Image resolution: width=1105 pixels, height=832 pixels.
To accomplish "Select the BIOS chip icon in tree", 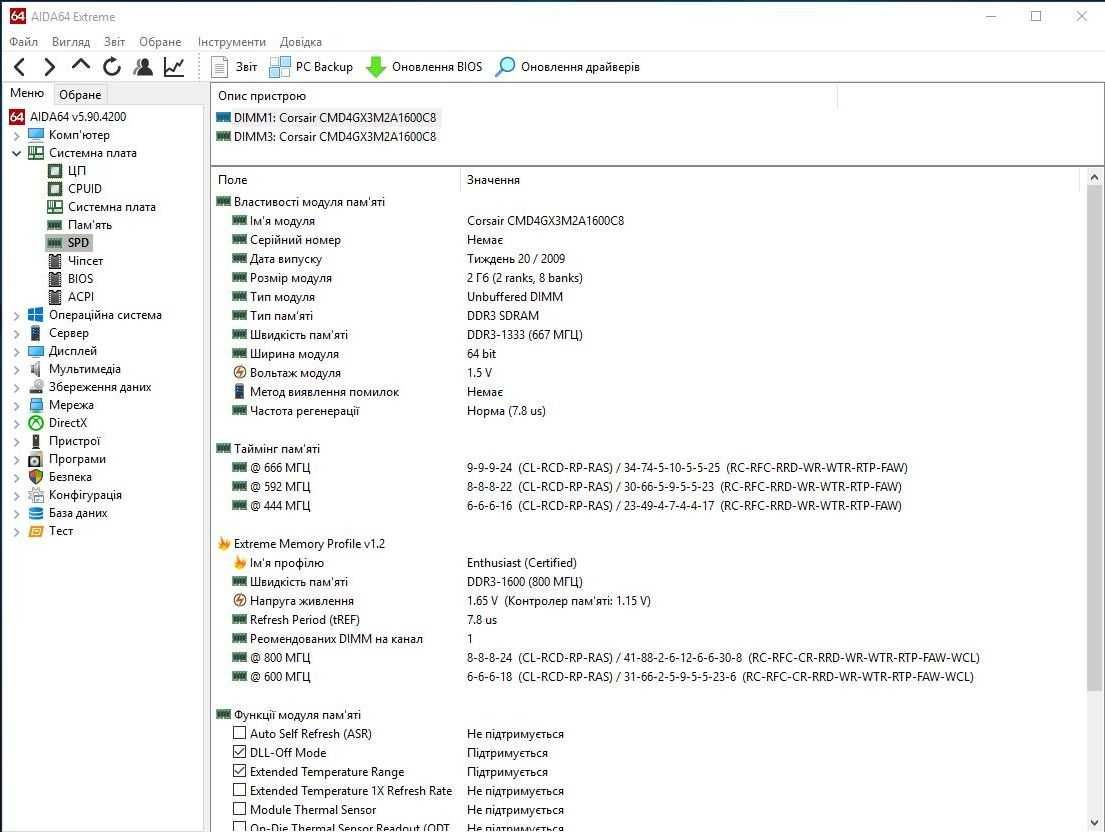I will tap(55, 279).
